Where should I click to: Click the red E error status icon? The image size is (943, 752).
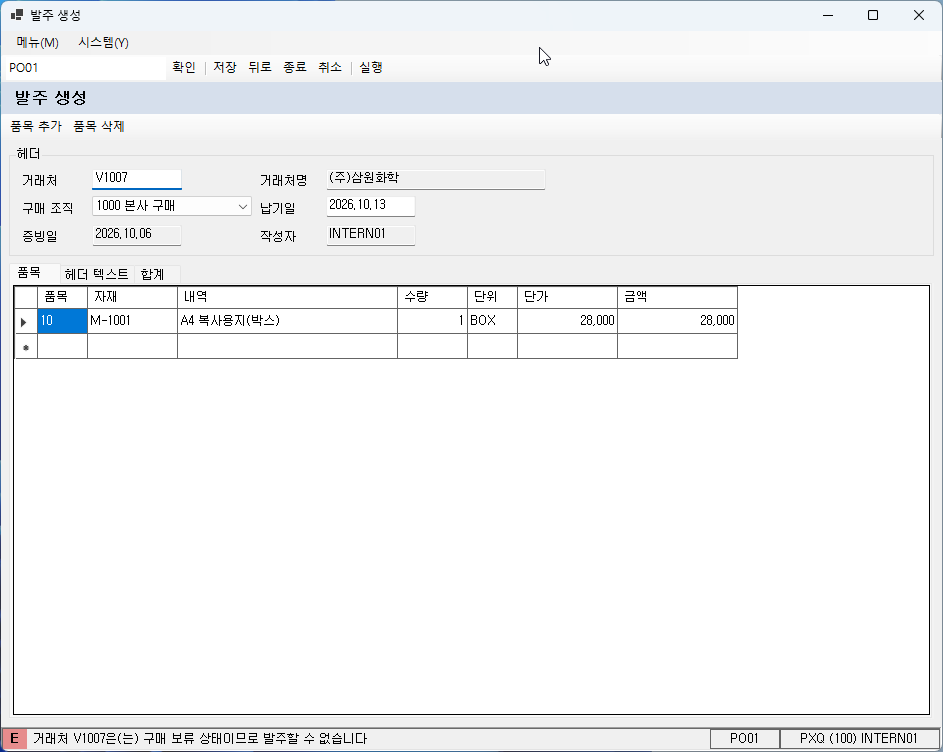14,739
